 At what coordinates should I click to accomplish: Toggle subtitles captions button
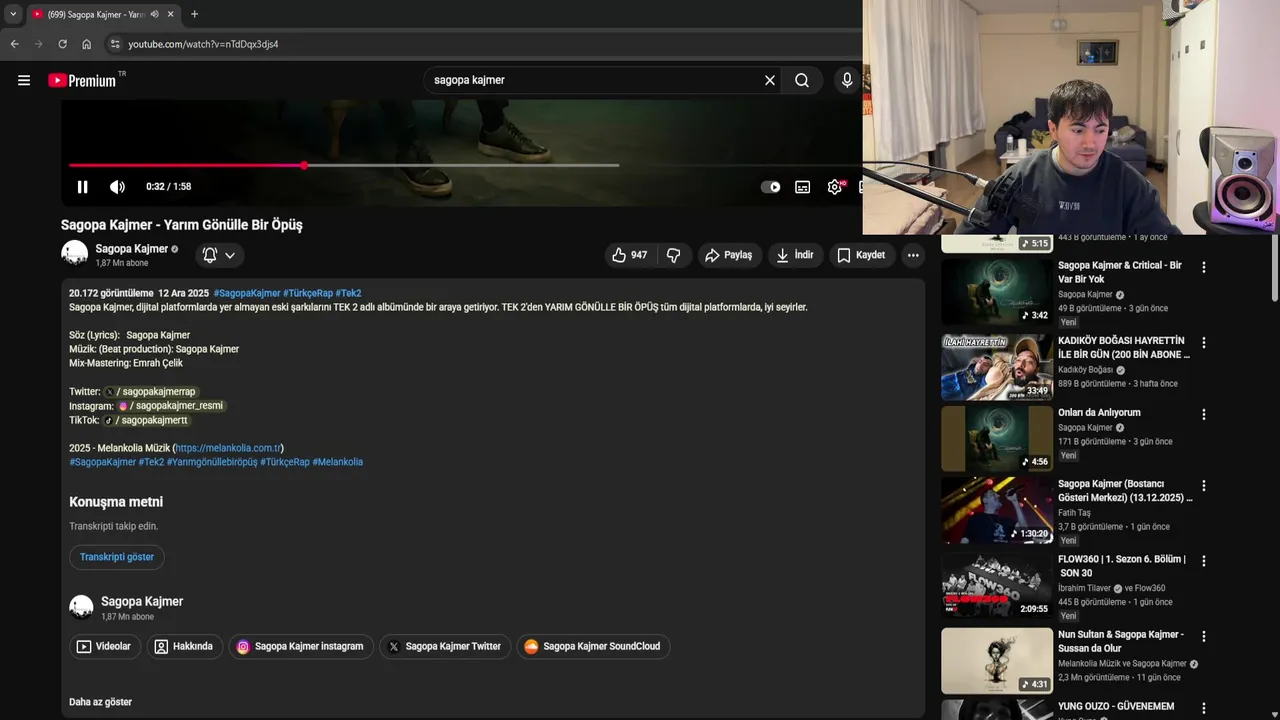(802, 187)
